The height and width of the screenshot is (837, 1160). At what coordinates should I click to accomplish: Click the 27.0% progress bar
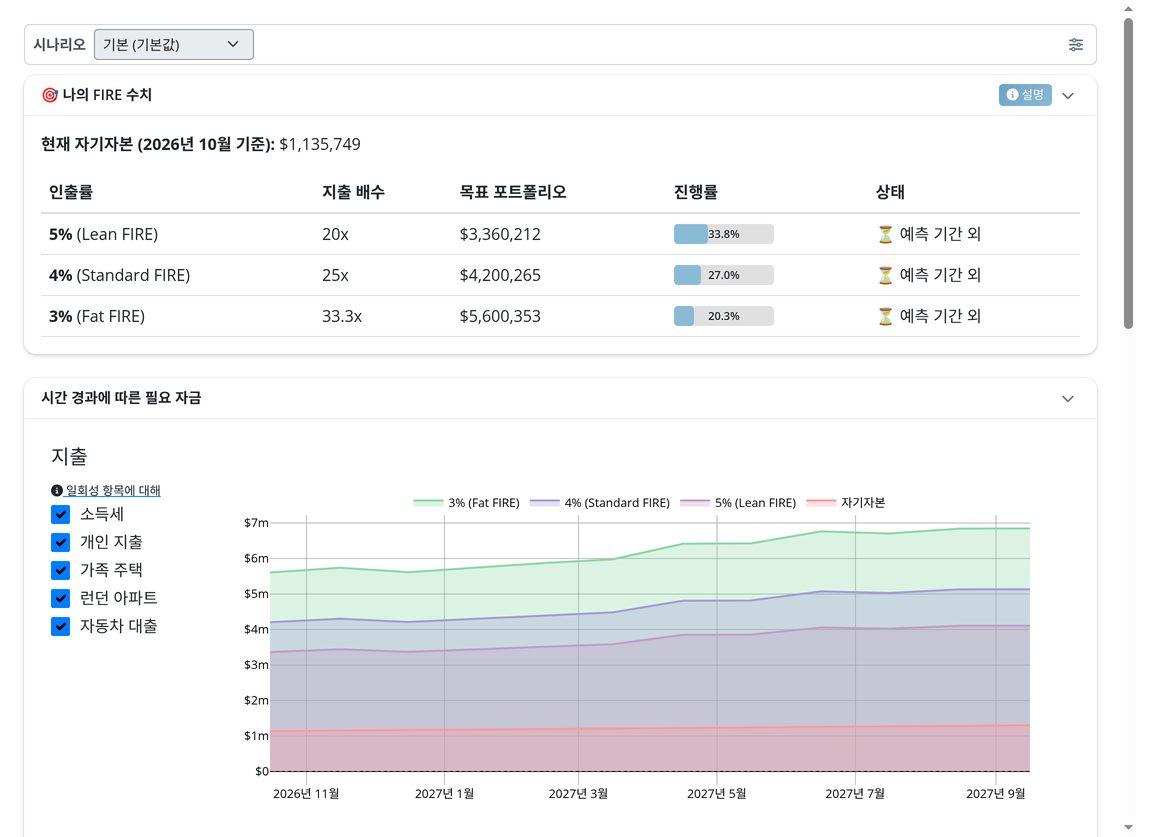pyautogui.click(x=724, y=275)
